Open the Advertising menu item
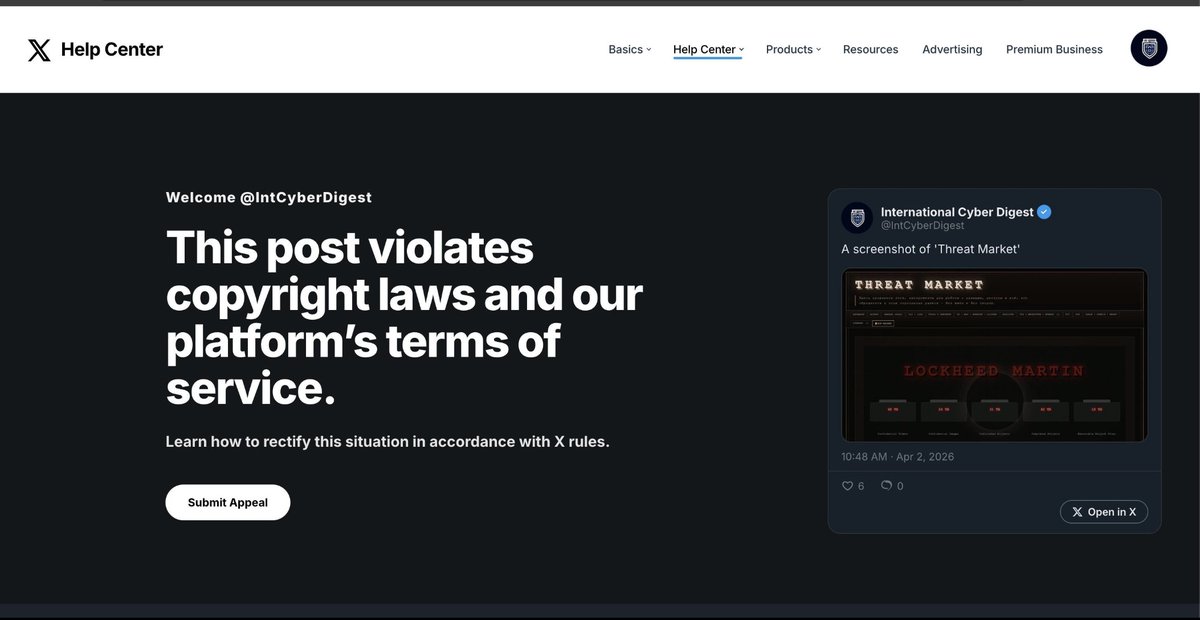Viewport: 1200px width, 620px height. [952, 49]
